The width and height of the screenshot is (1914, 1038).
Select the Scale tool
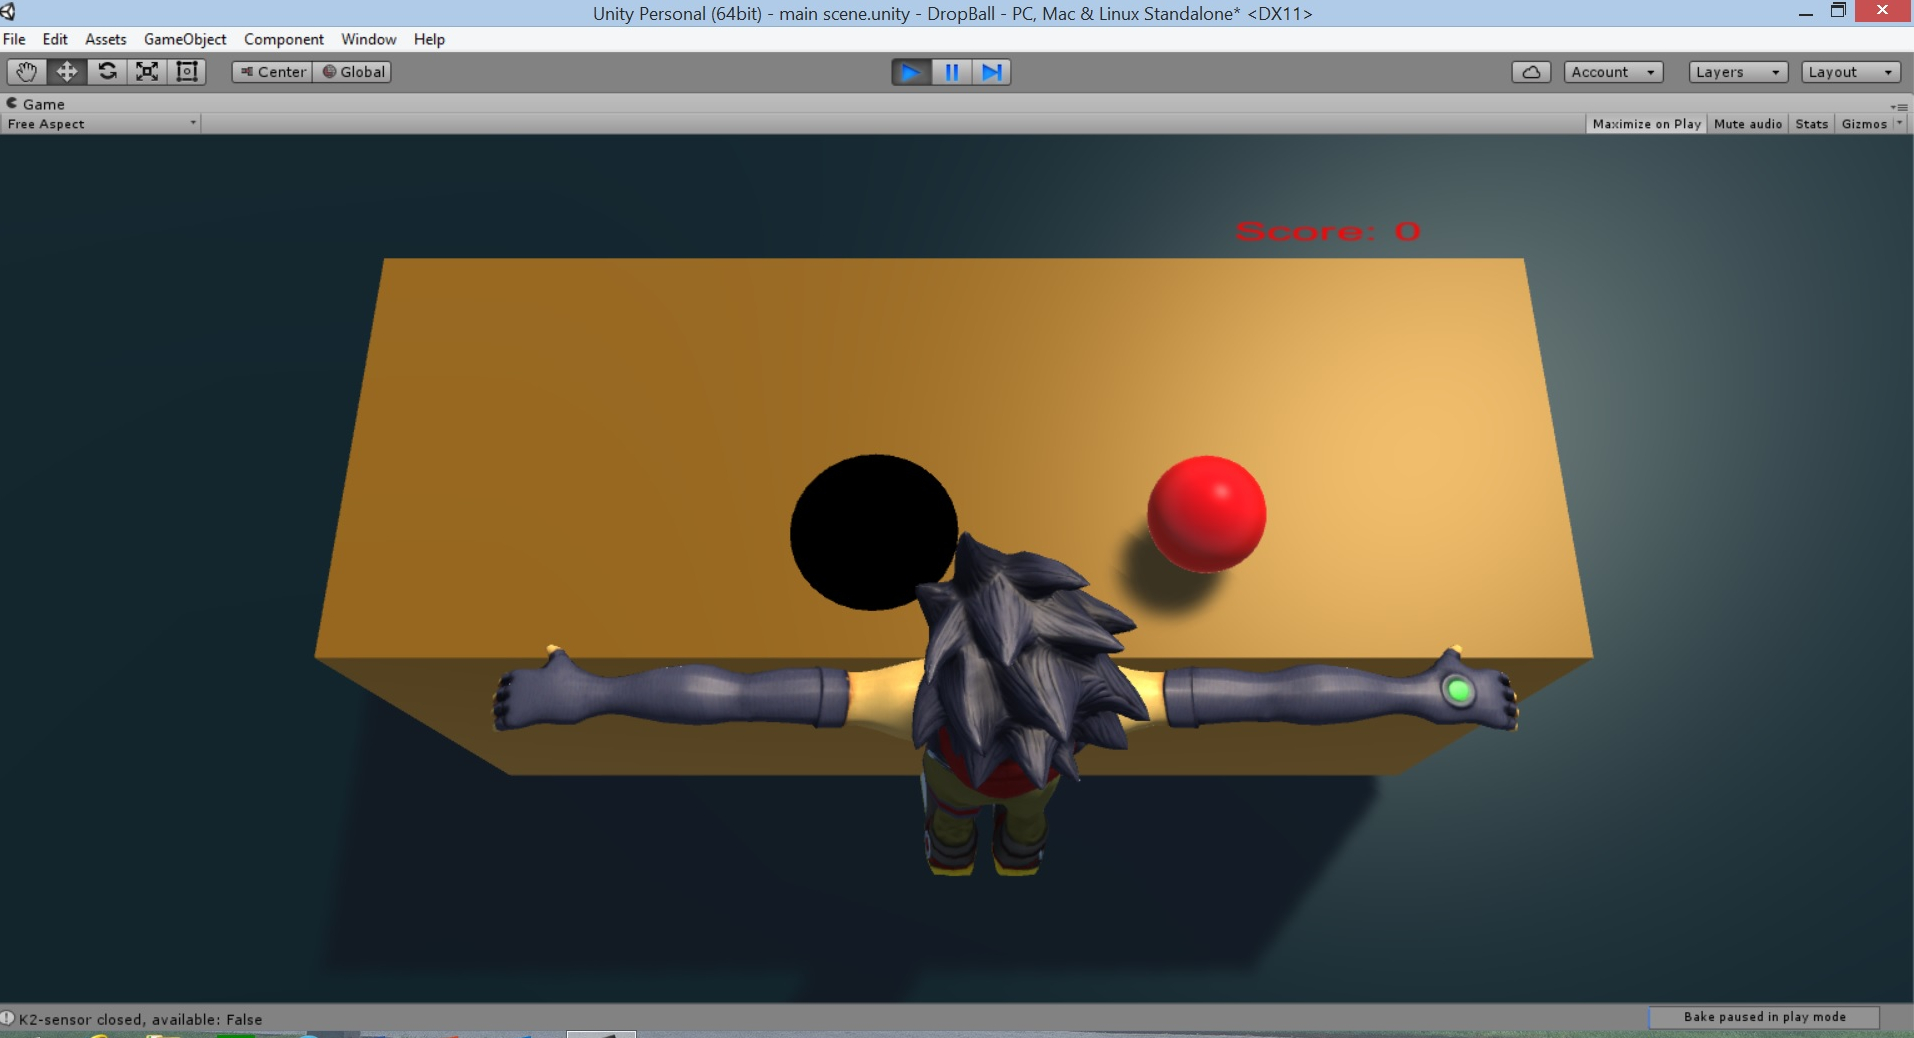coord(147,72)
